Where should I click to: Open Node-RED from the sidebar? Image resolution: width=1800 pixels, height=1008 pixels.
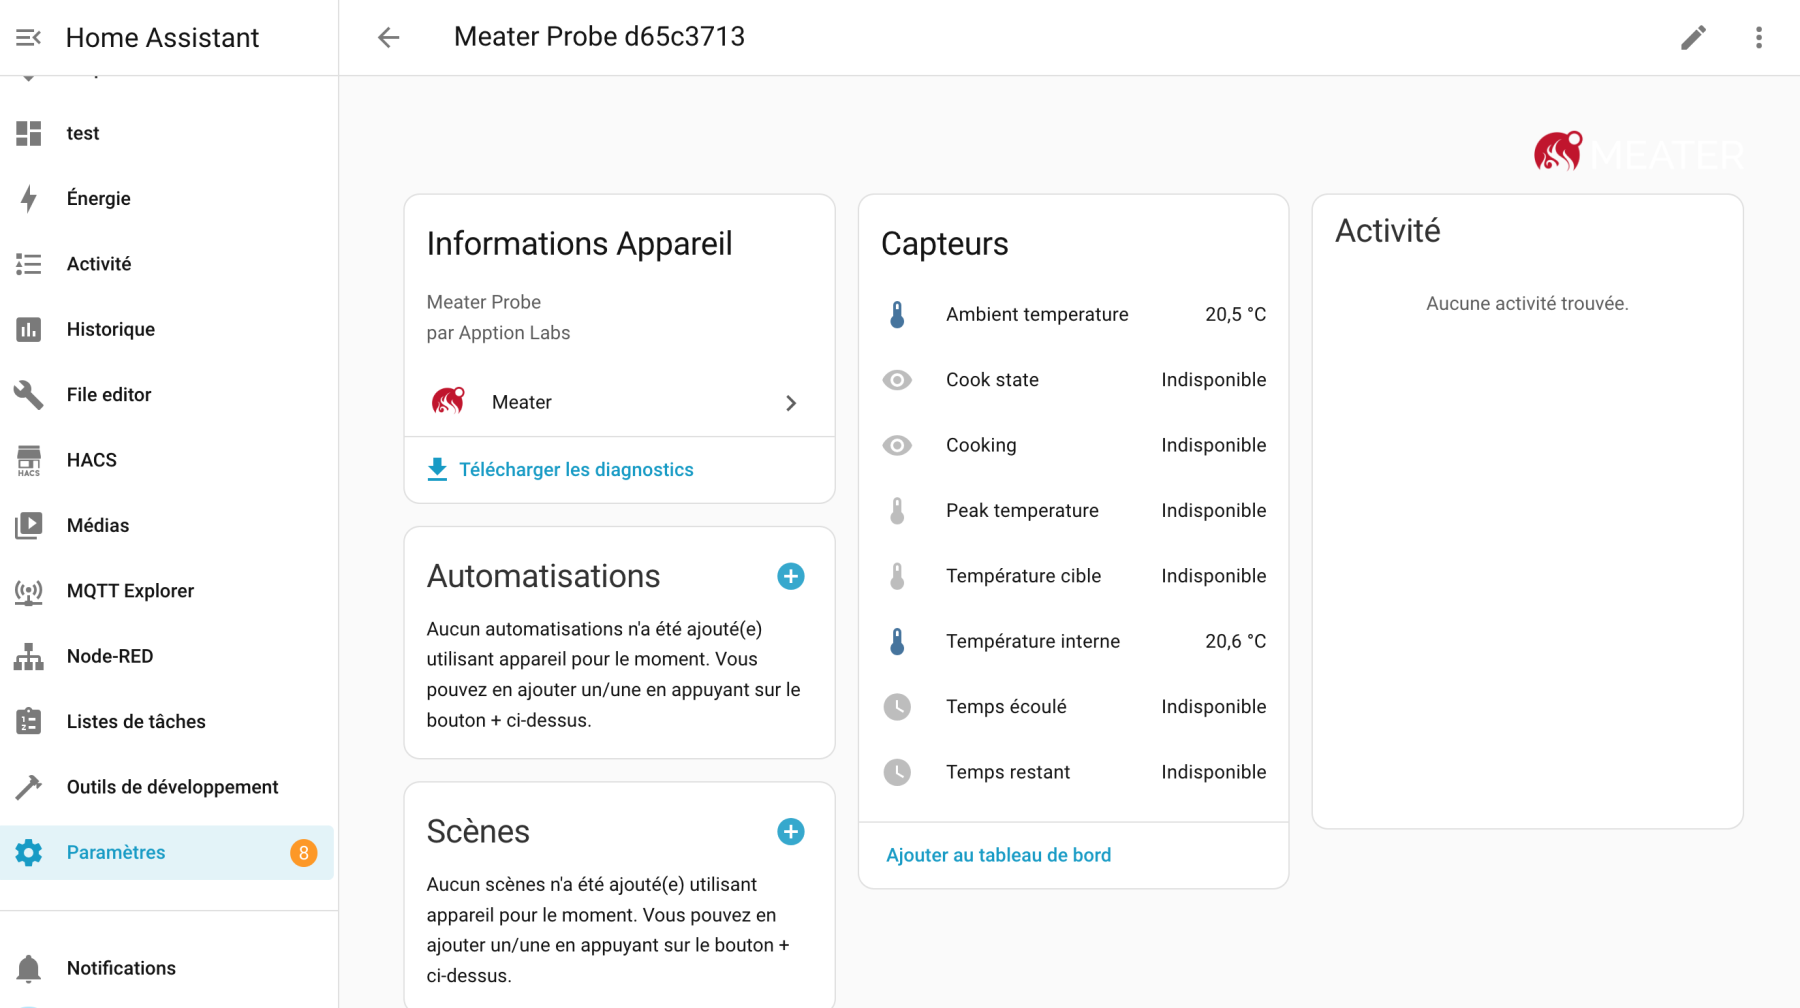(110, 656)
